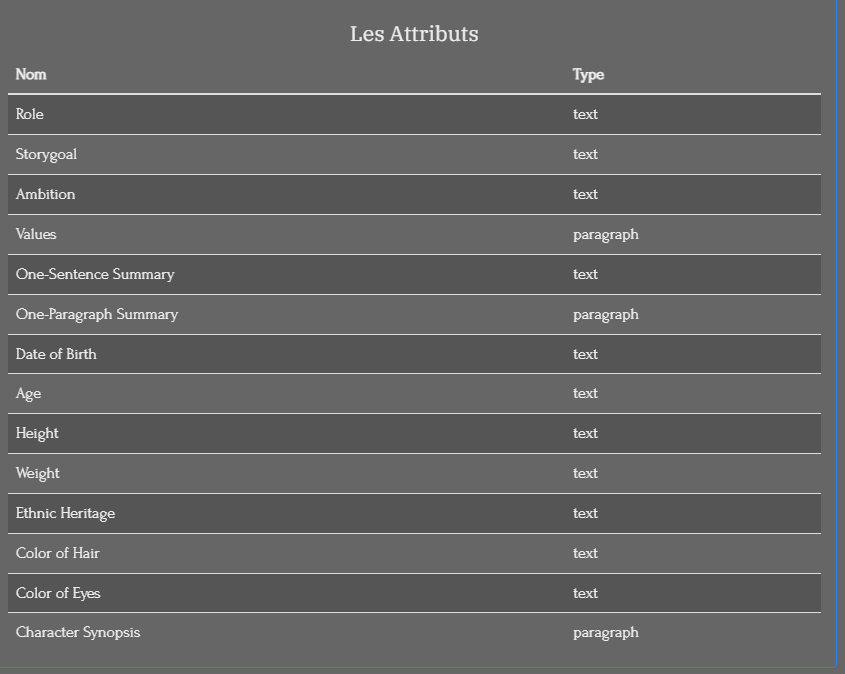Click the text type of Role
Viewport: 845px width, 674px height.
[585, 114]
